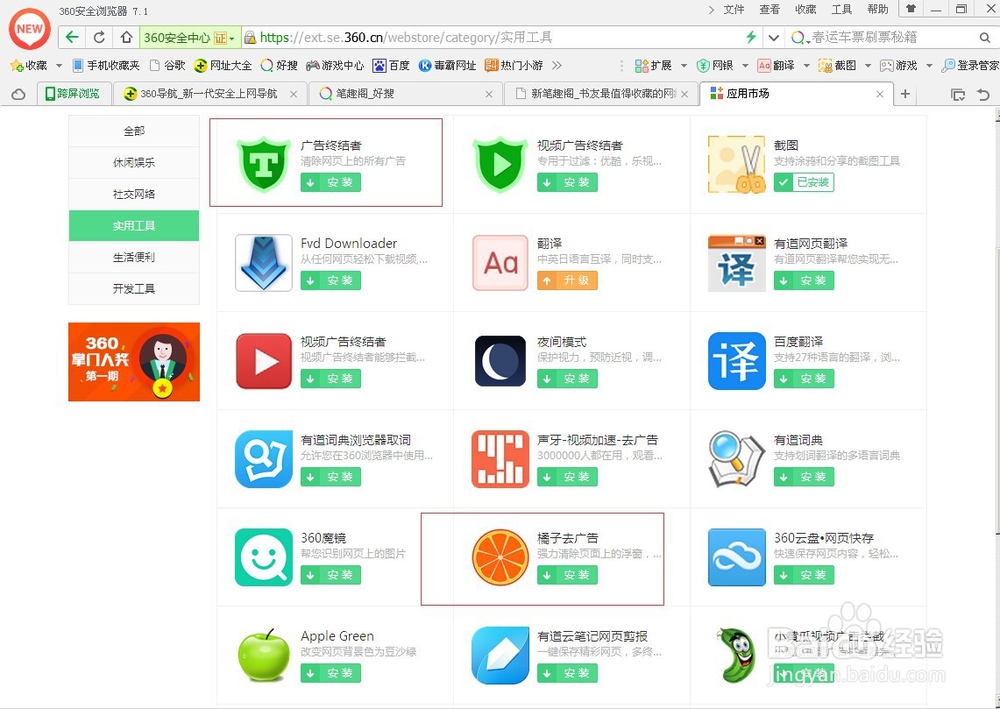The image size is (1000, 709).
Task: Open the 收藏 dropdown arrow in bookmarks bar
Action: point(59,66)
